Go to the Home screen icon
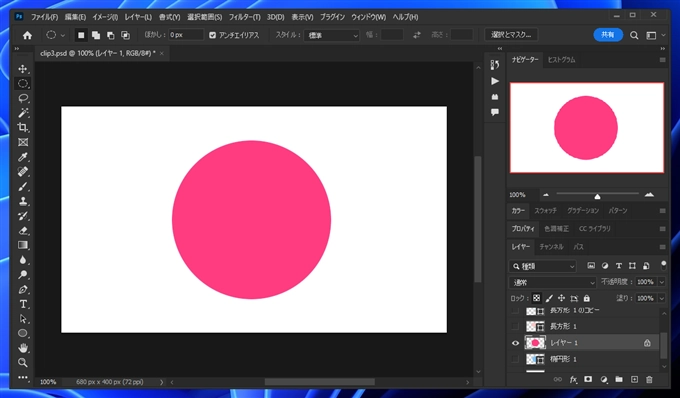Screen dimensions: 680x398 coord(27,35)
